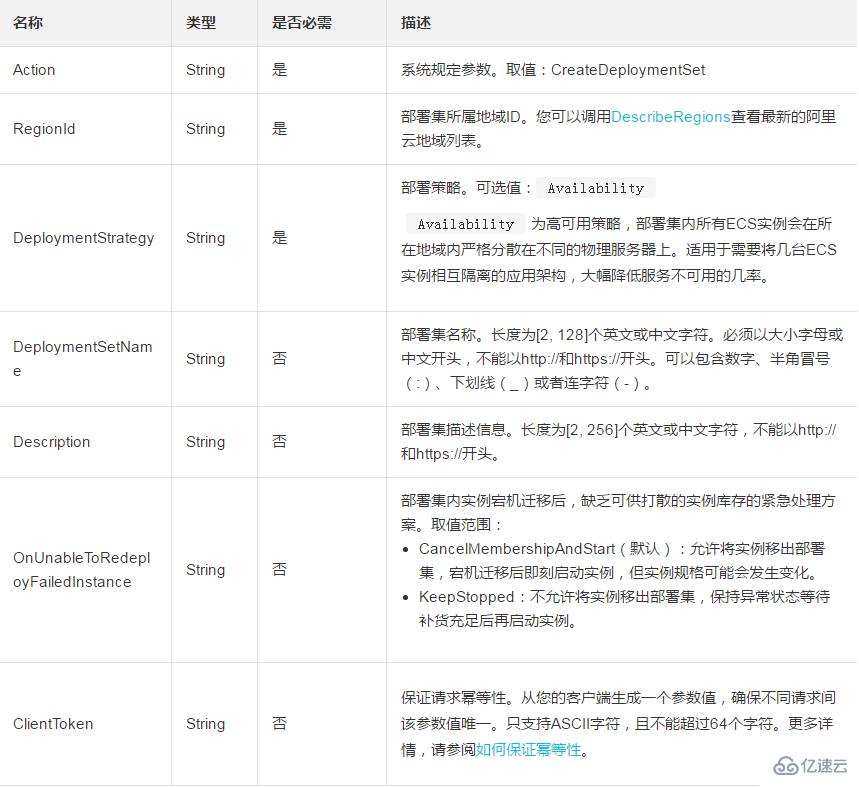This screenshot has height=787, width=859.
Task: Click 否 in the Description row
Action: 280,442
